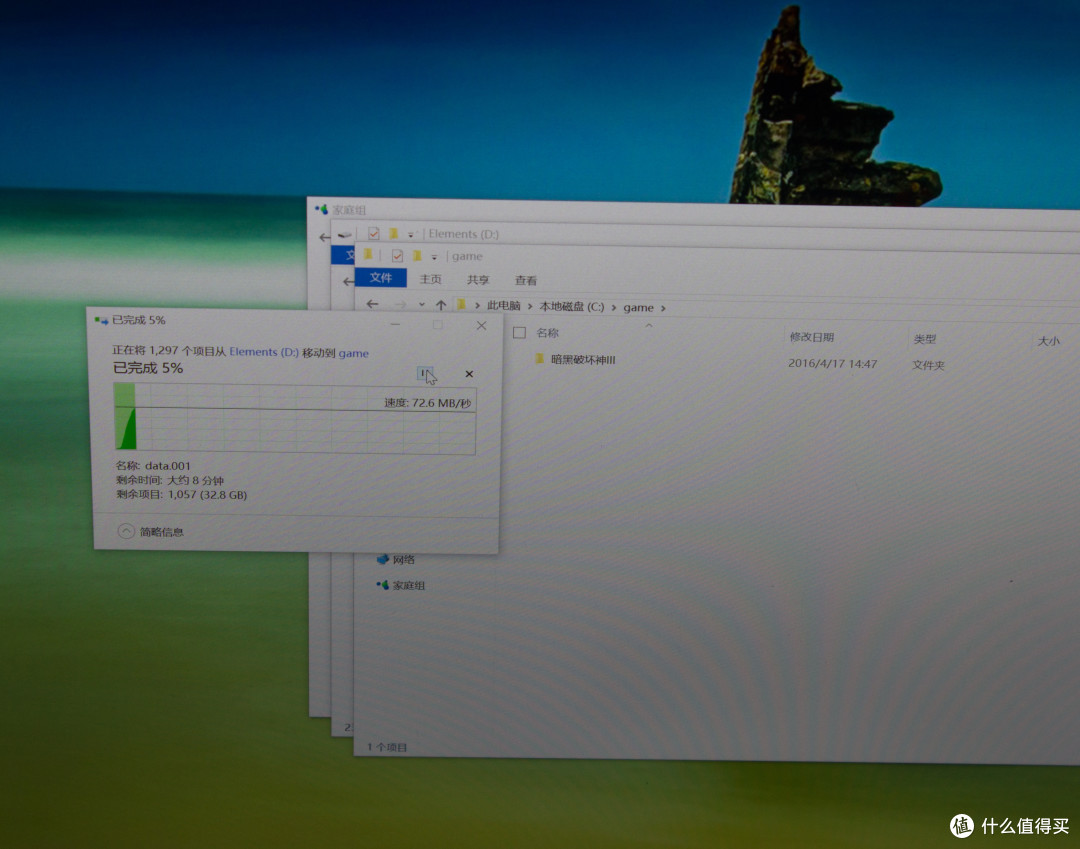Open game destination link in dialog

click(x=353, y=353)
